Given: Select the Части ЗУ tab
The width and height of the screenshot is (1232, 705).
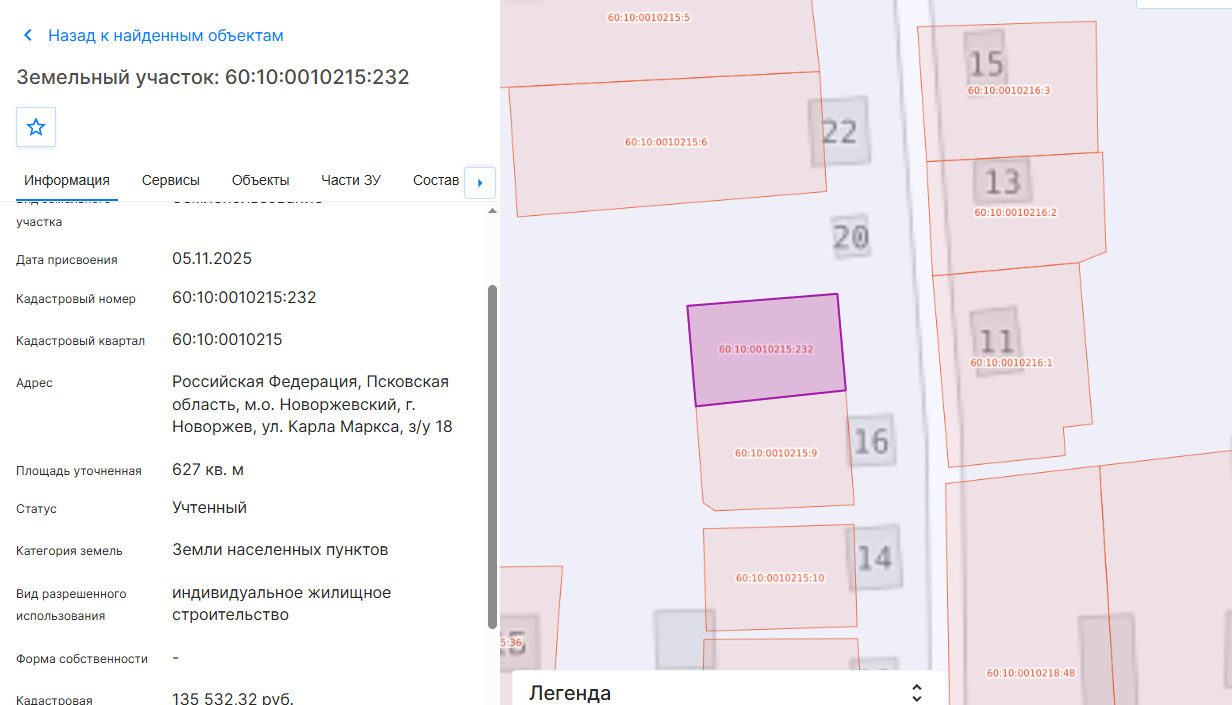Looking at the screenshot, I should 351,180.
